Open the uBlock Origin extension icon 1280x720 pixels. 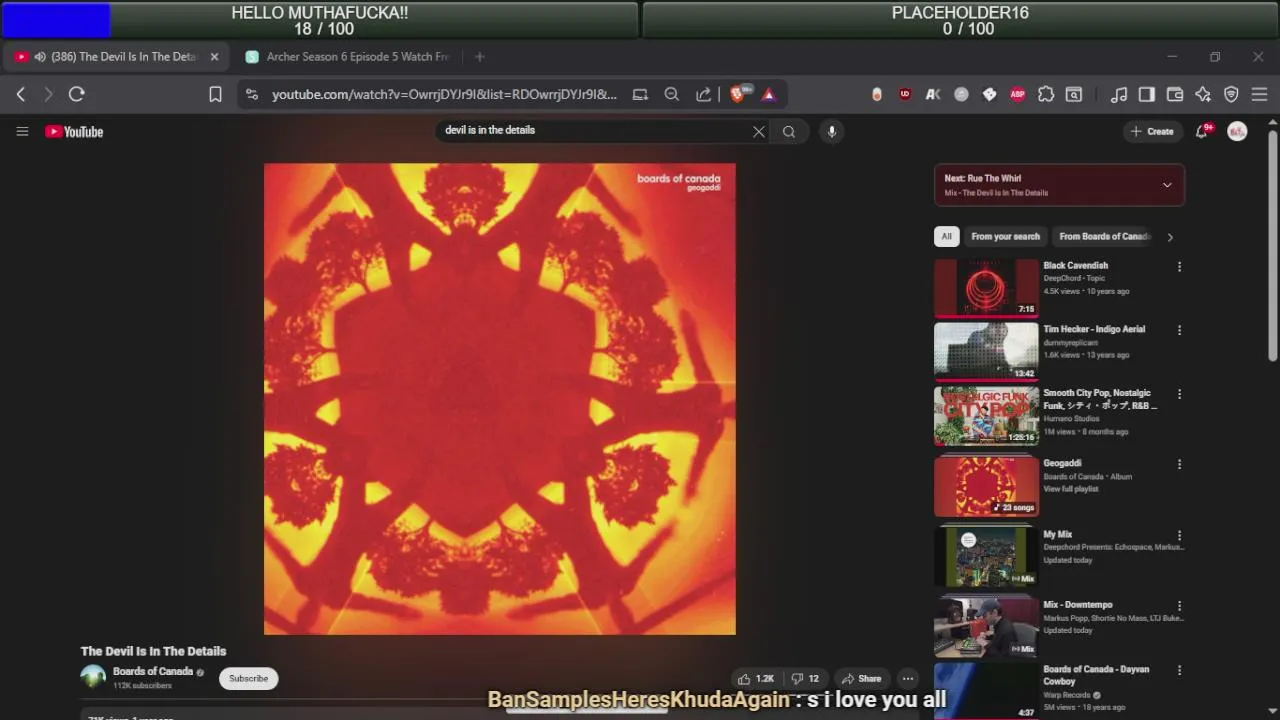pos(905,94)
